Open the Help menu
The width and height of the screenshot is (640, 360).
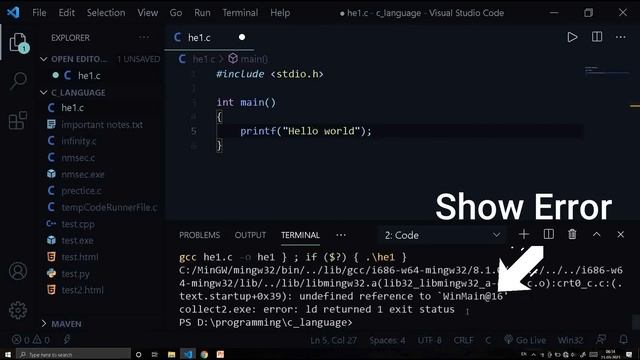tap(280, 13)
